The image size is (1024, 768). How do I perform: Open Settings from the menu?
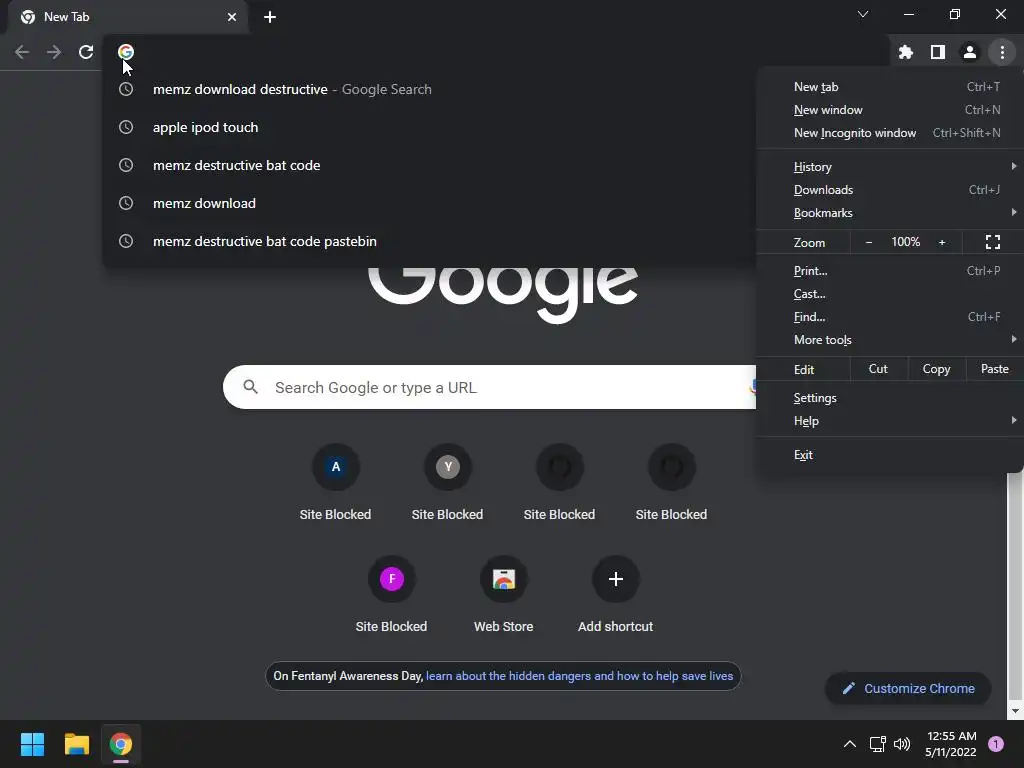(889, 398)
